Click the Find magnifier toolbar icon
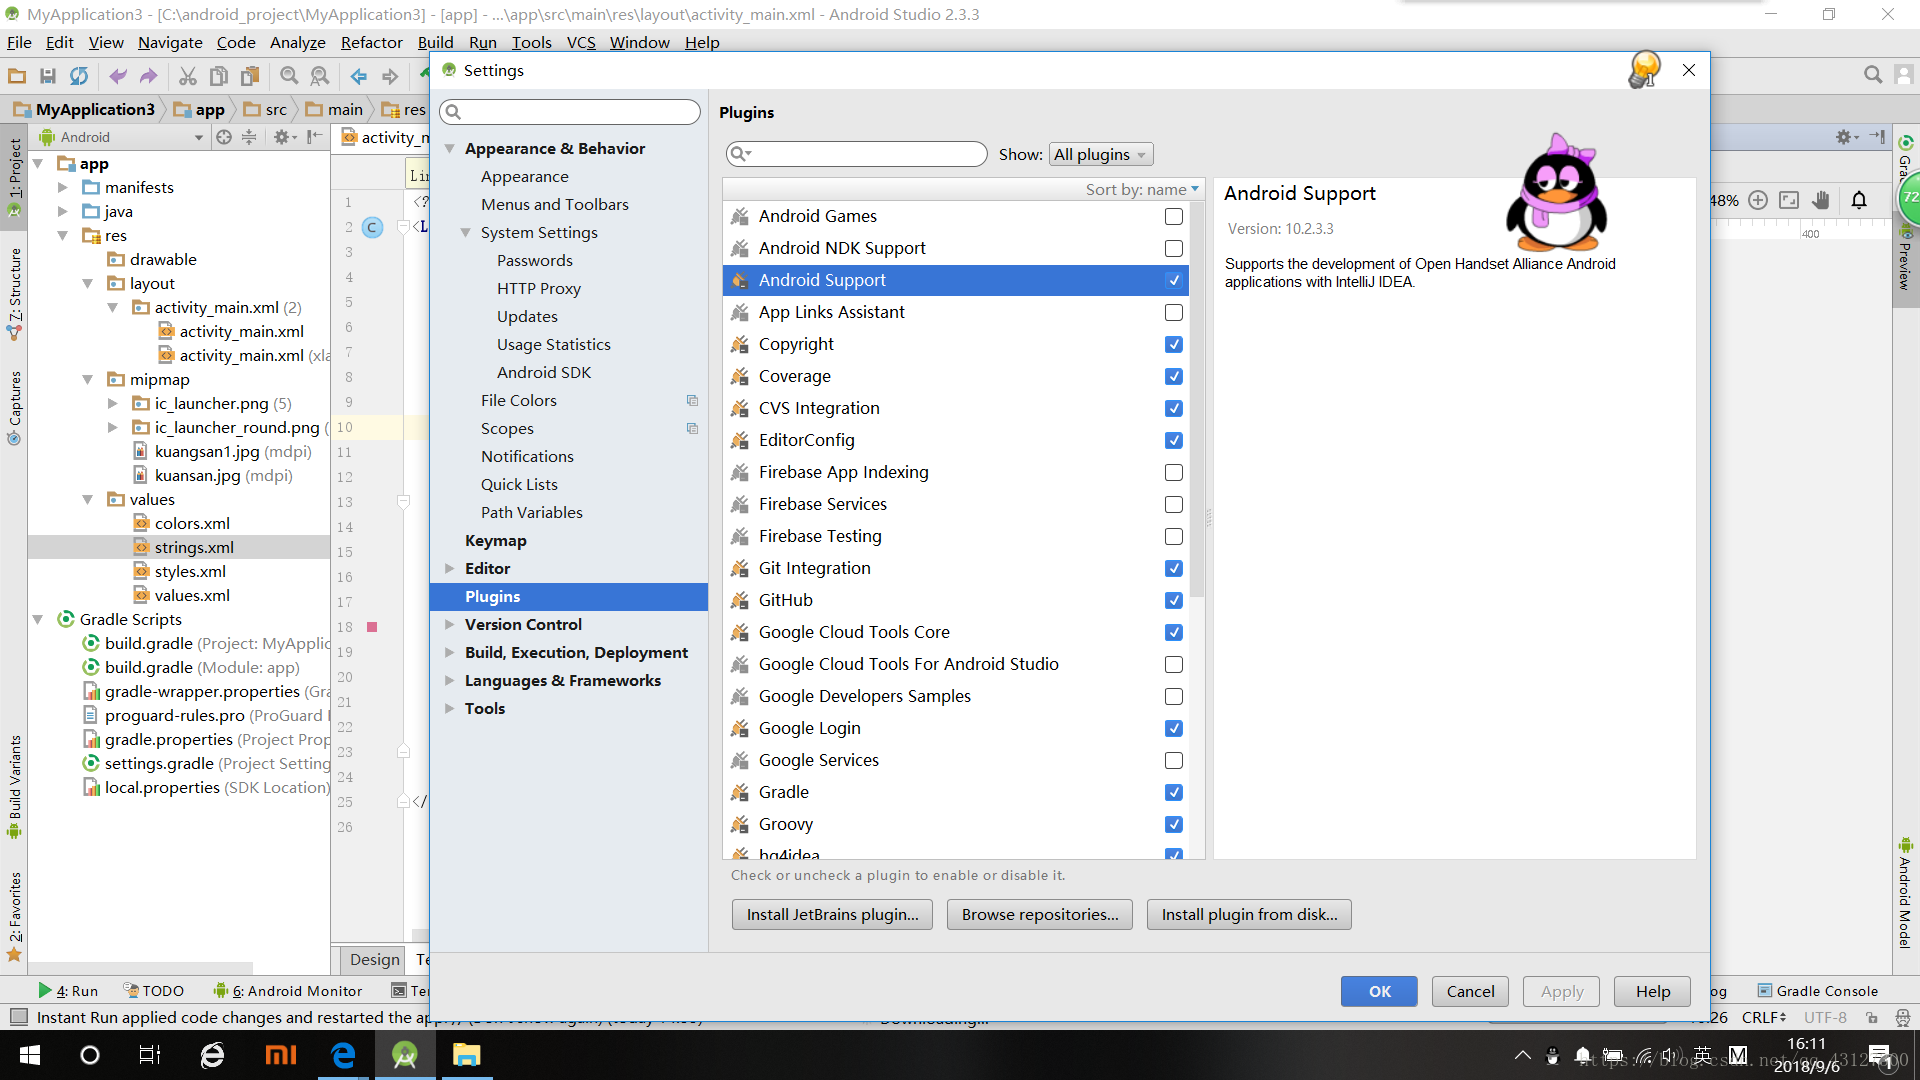This screenshot has height=1080, width=1920. coord(289,76)
